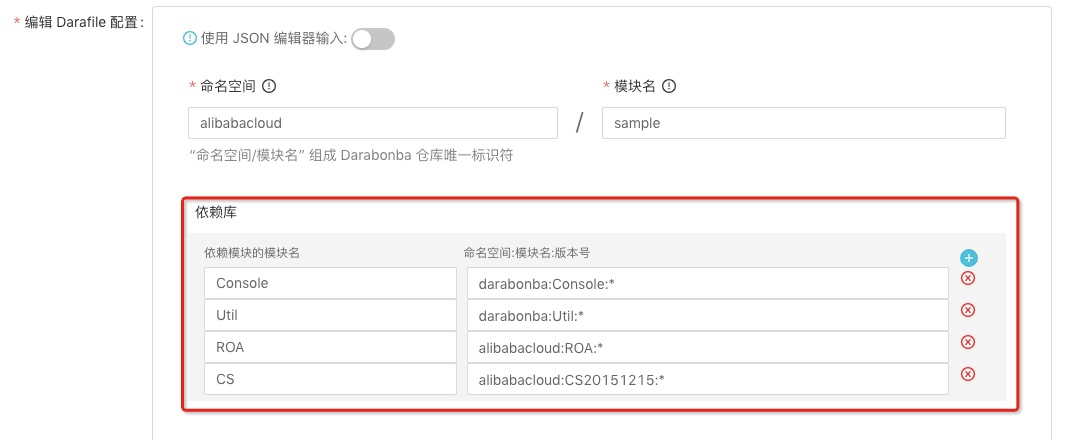Click the info icon beside 模块名 label

[669, 86]
